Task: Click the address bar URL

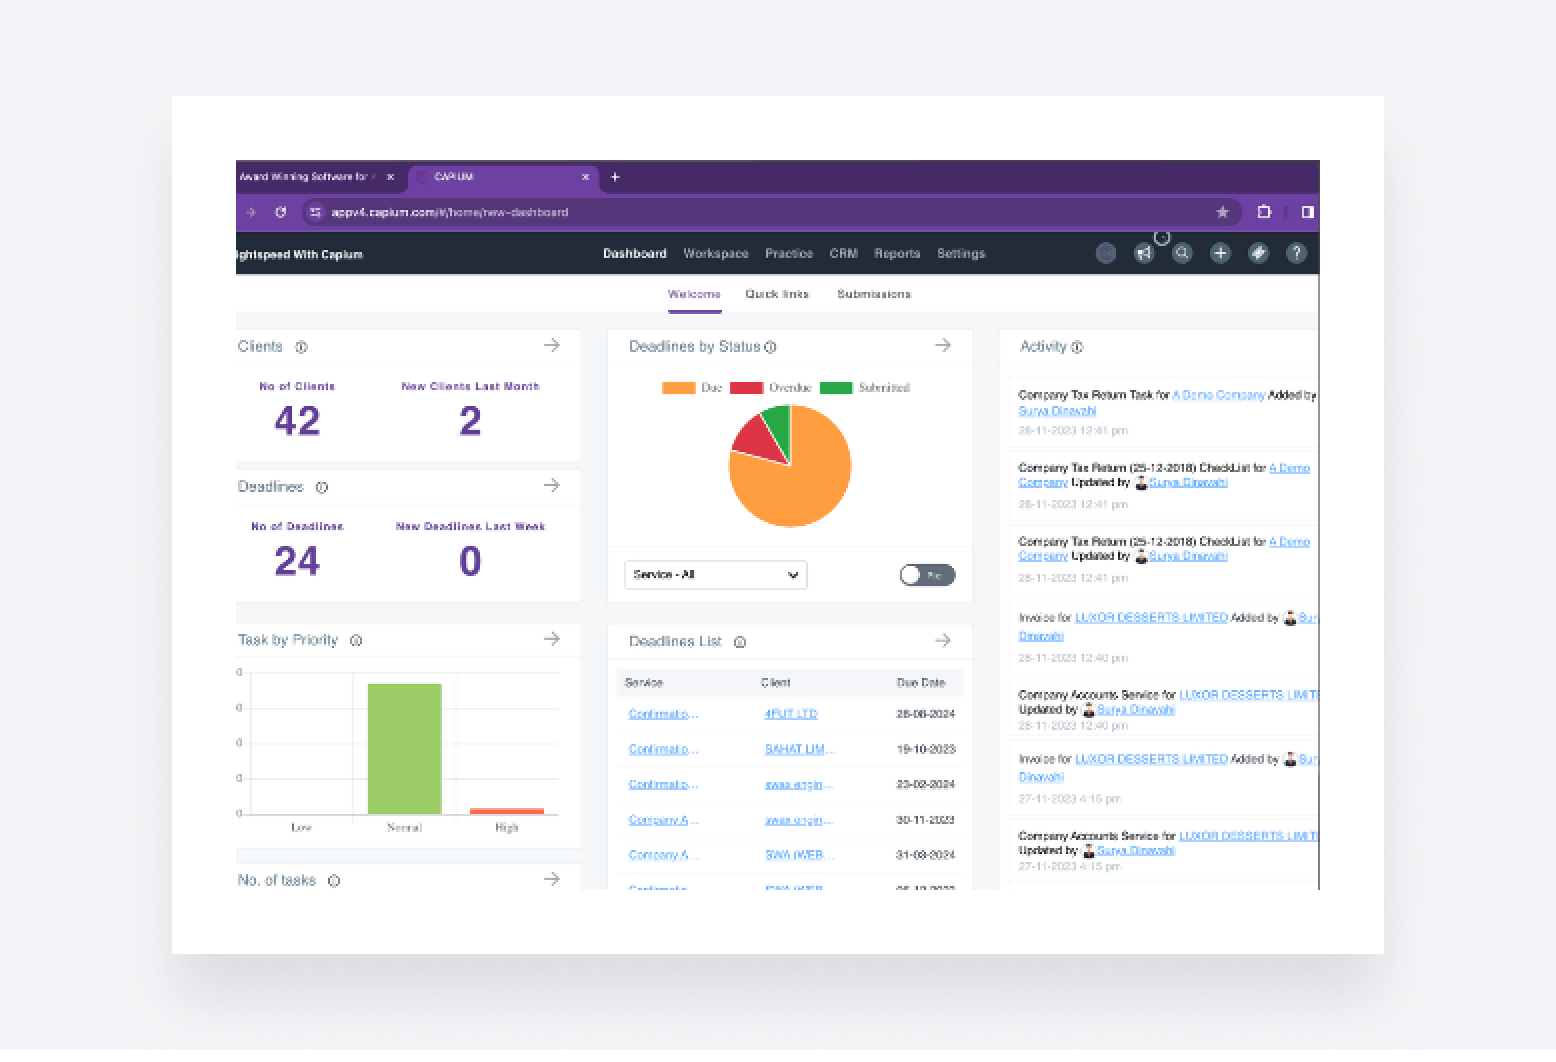Action: 450,212
